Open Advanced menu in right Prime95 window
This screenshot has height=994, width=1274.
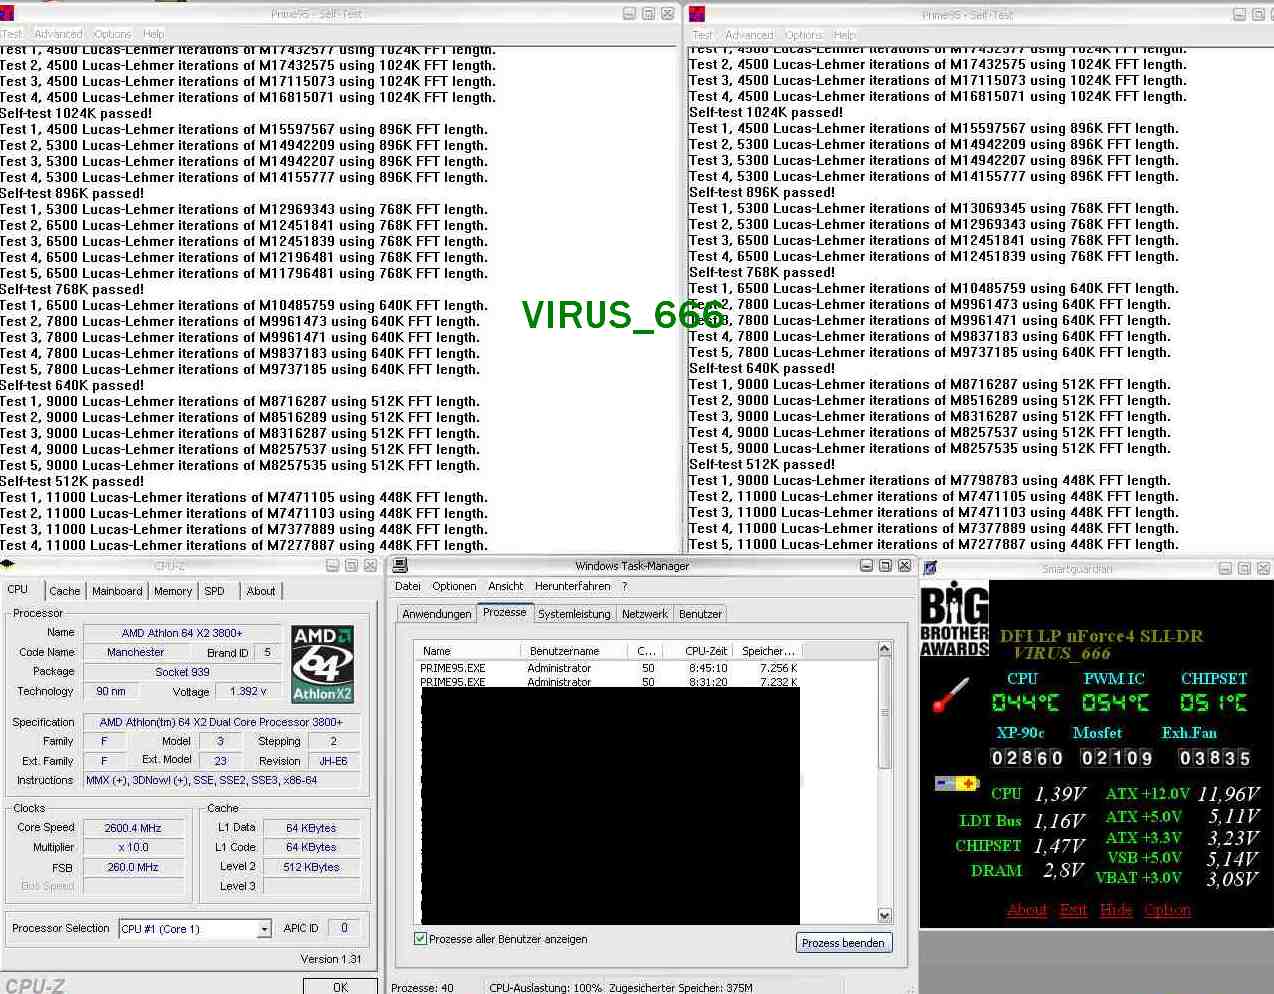749,35
